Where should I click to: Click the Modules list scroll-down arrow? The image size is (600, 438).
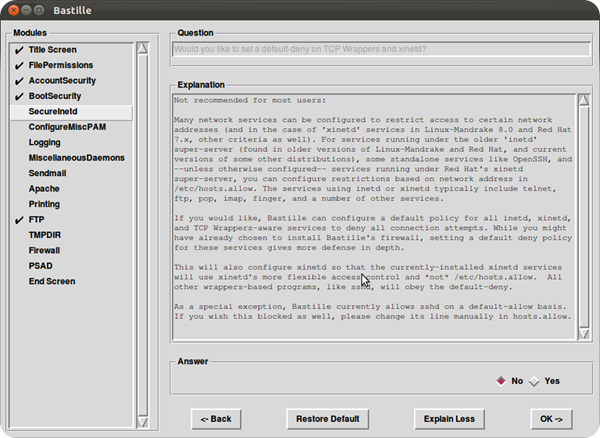pos(142,422)
